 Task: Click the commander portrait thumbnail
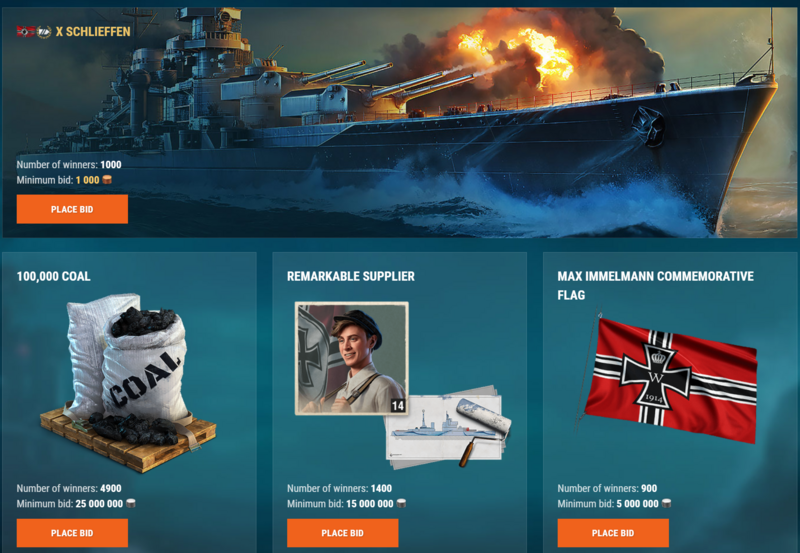(352, 358)
